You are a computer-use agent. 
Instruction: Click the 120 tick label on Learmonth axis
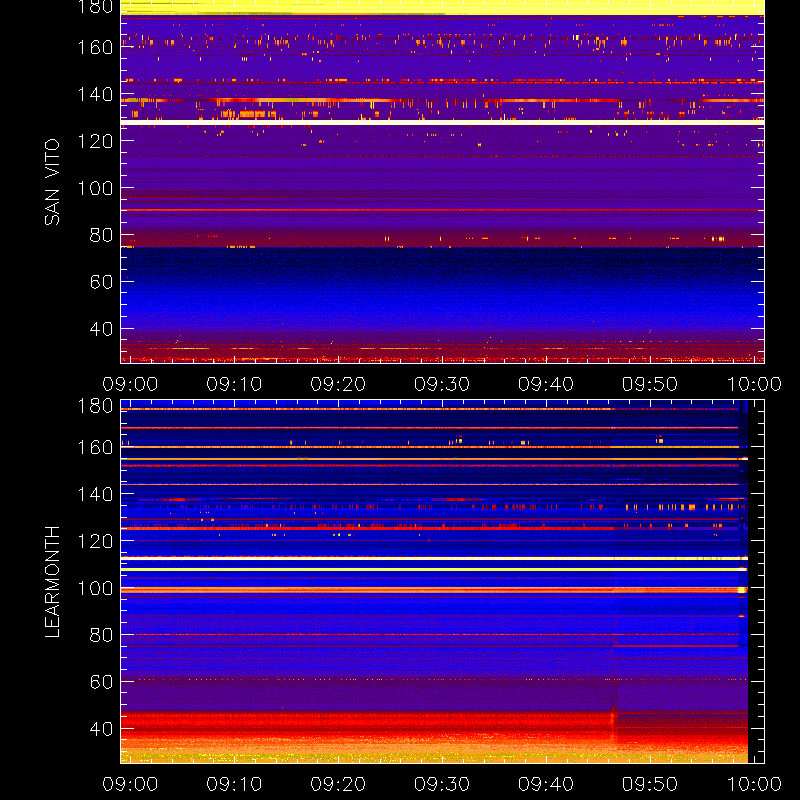[x=95, y=541]
